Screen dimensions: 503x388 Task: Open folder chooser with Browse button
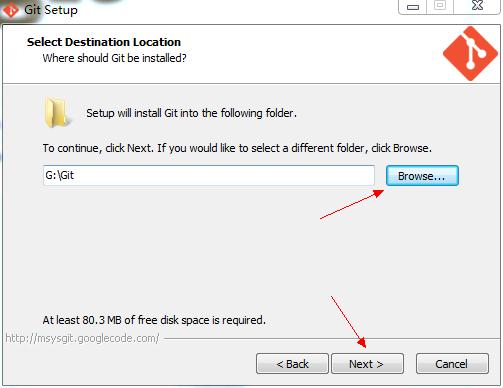point(422,176)
